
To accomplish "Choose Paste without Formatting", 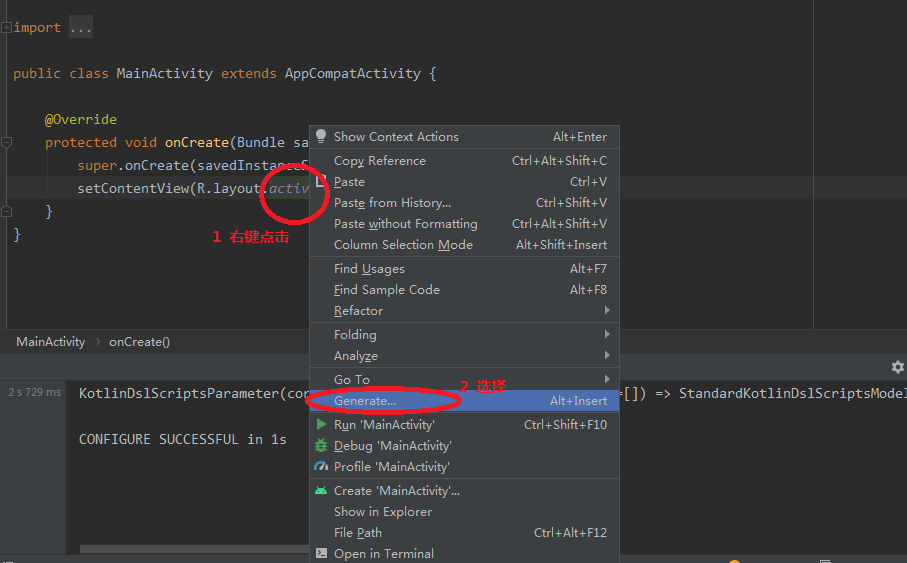I will point(464,223).
